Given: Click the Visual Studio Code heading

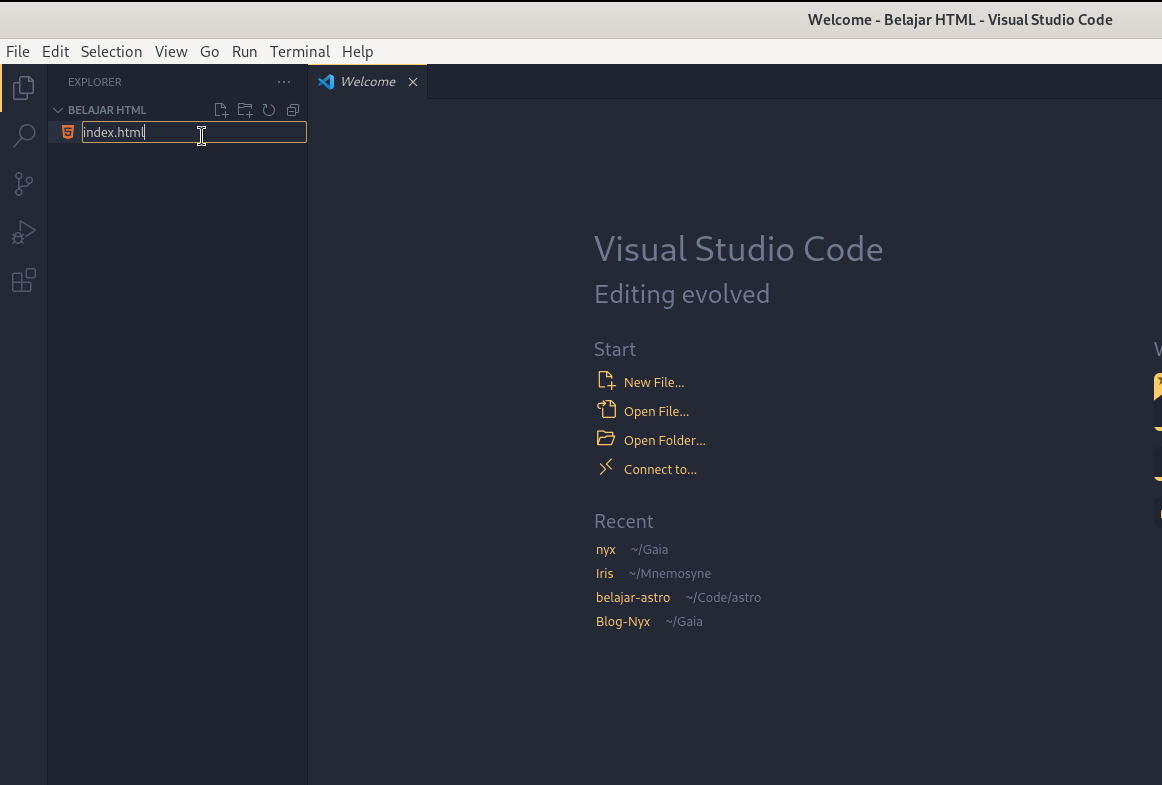Looking at the screenshot, I should point(738,249).
